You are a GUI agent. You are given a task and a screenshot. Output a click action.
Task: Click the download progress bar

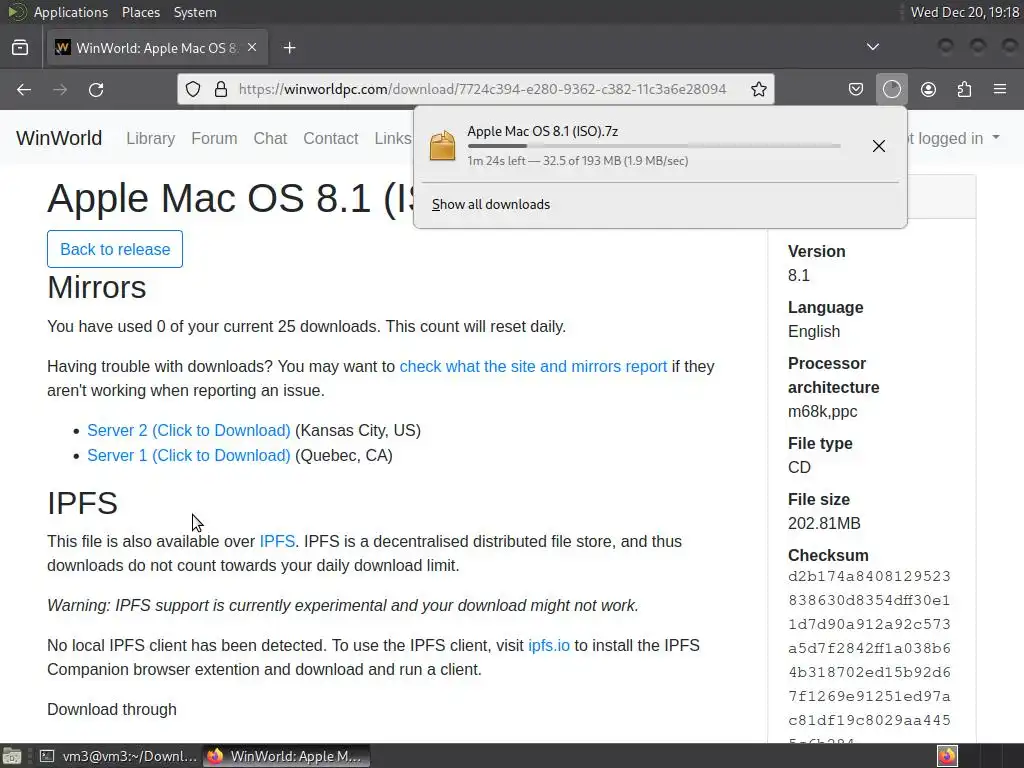pyautogui.click(x=654, y=146)
